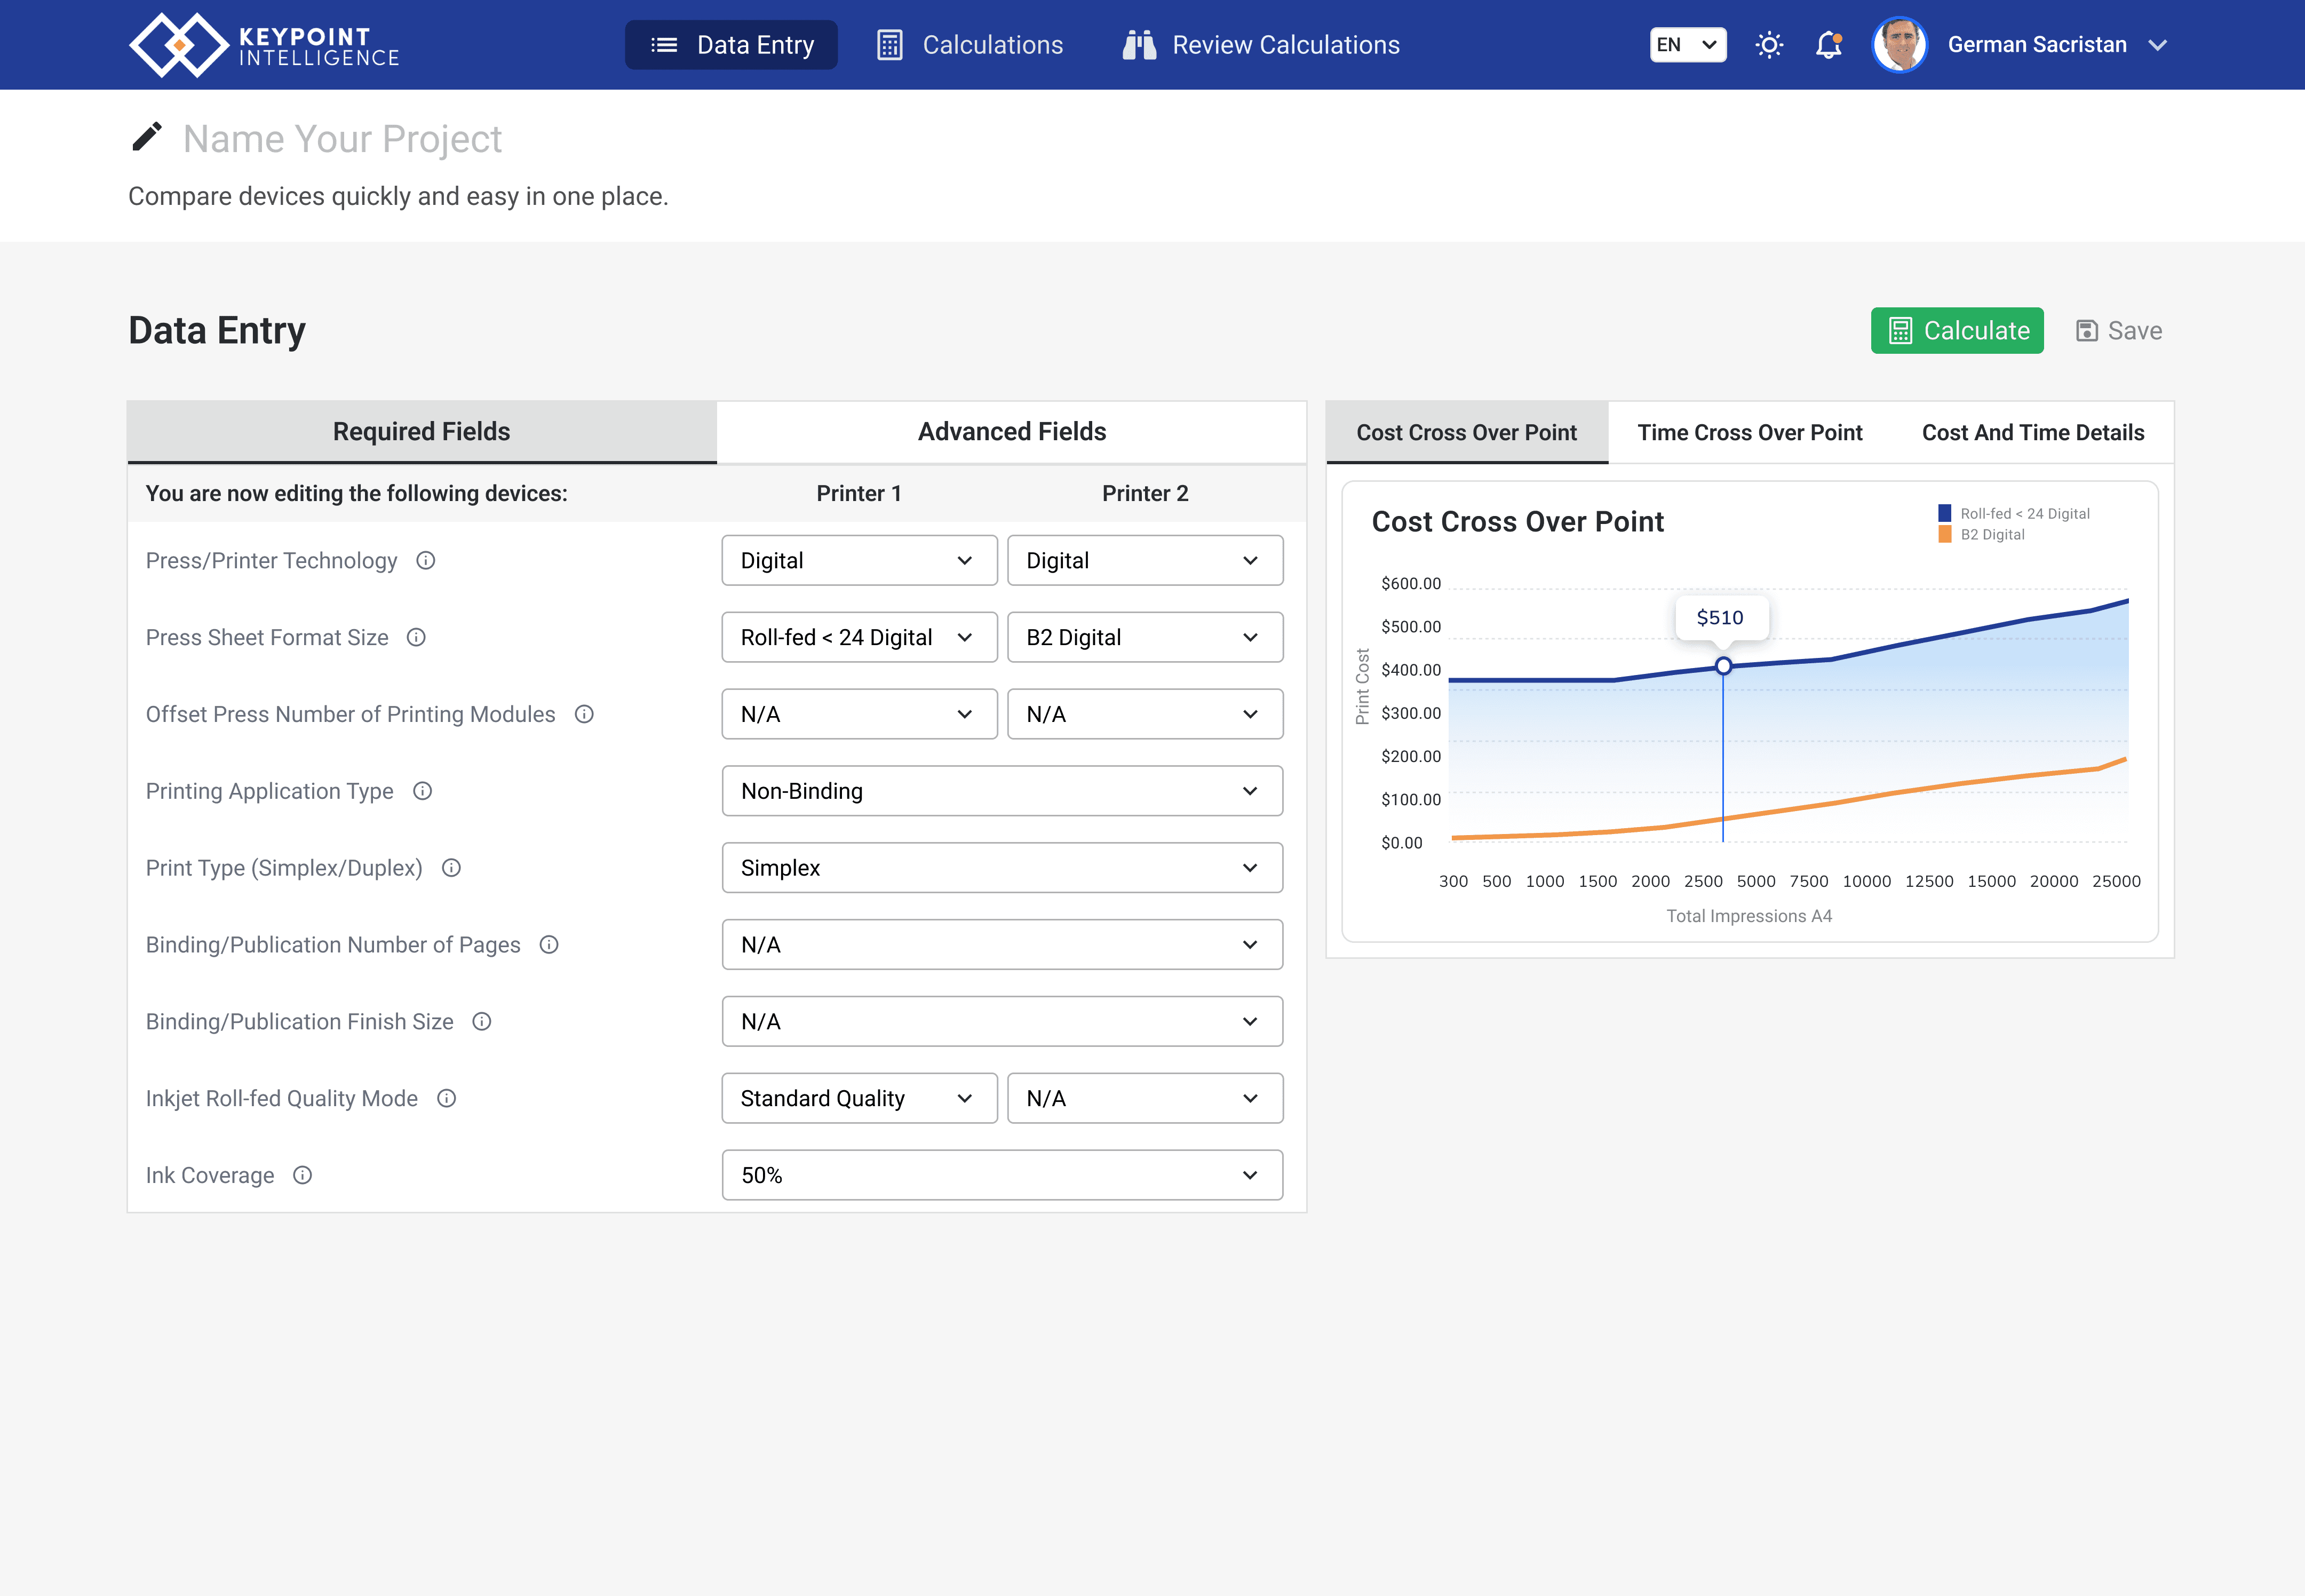The width and height of the screenshot is (2305, 1596).
Task: Click German Sacristan's profile avatar
Action: [x=1900, y=45]
